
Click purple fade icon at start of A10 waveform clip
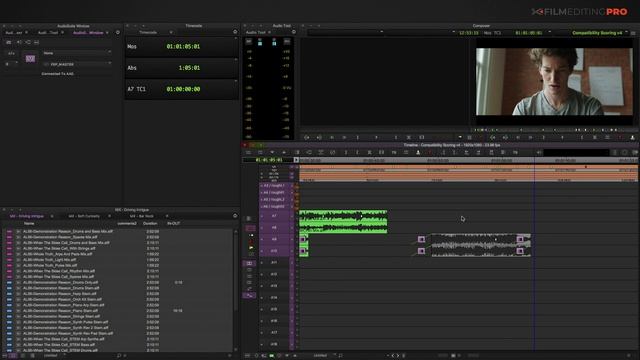(x=421, y=251)
